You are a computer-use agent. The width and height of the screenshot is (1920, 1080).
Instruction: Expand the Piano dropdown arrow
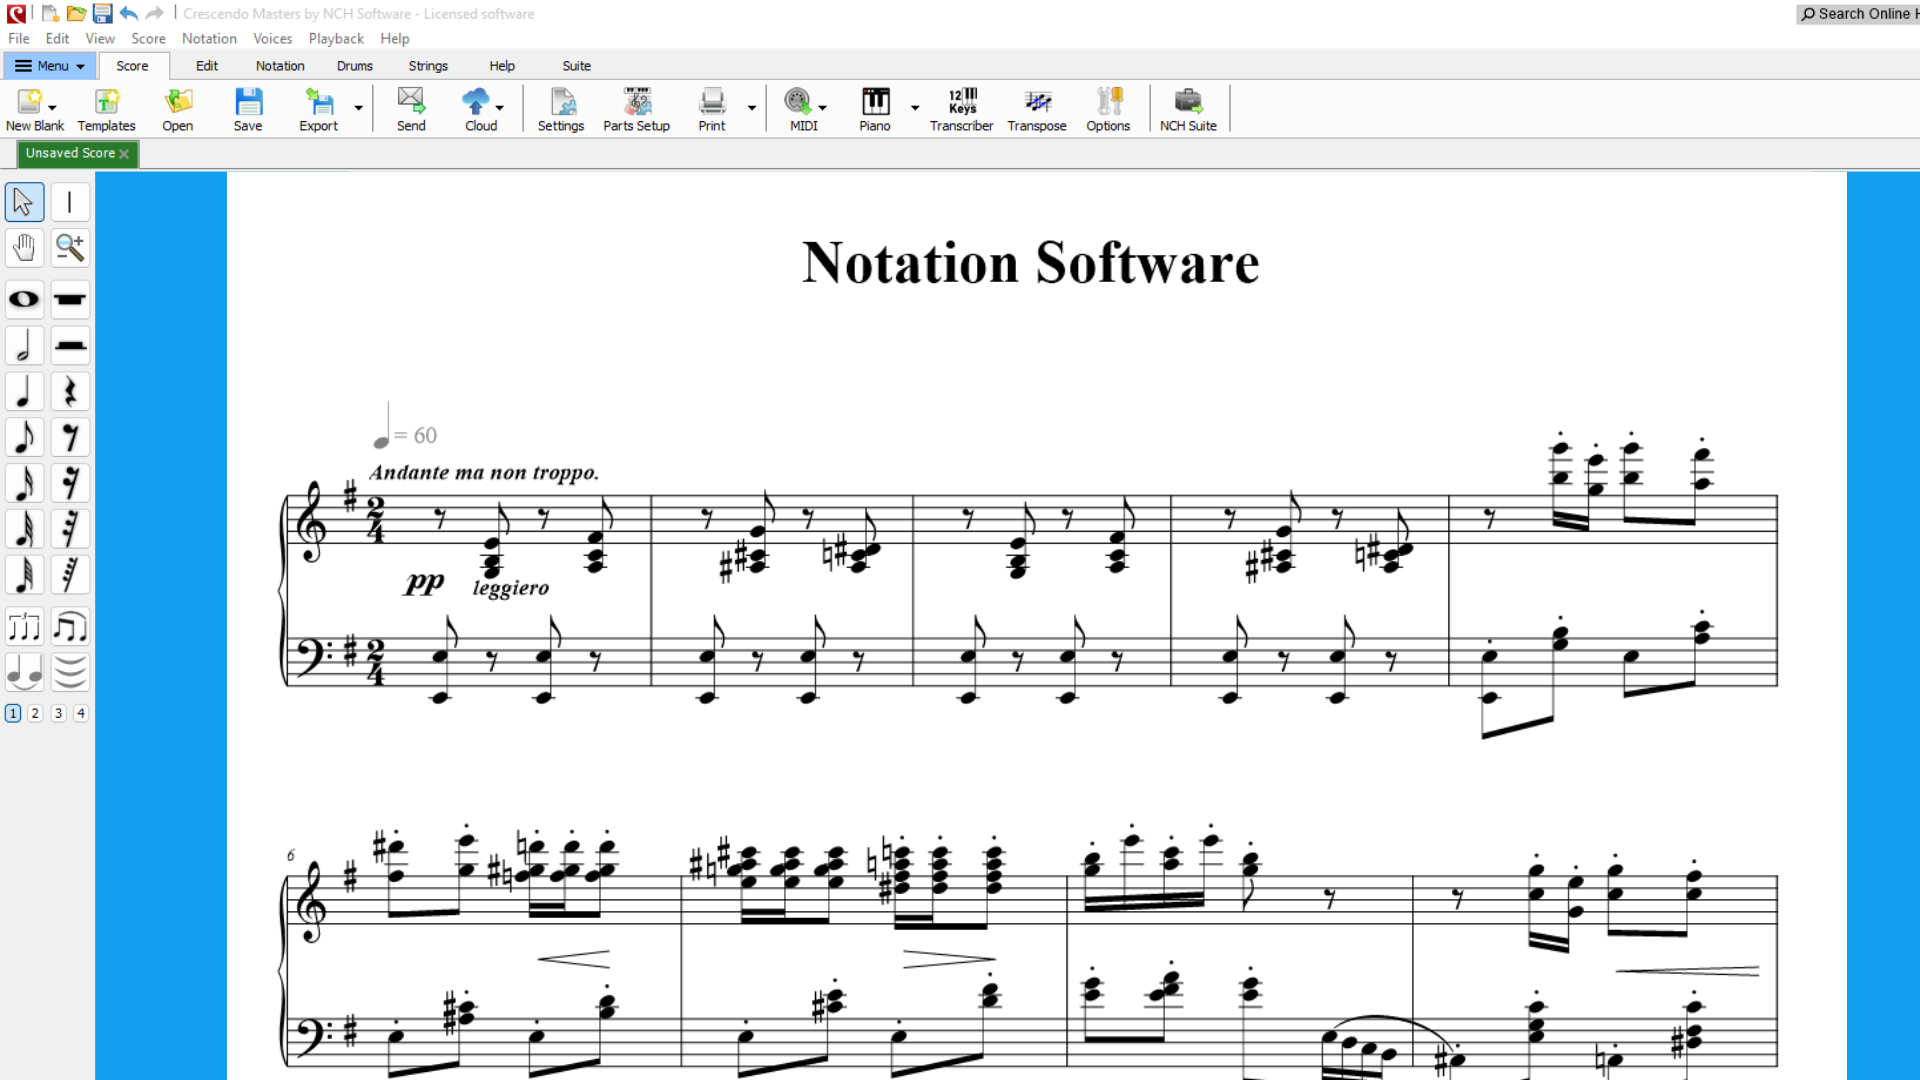click(915, 107)
